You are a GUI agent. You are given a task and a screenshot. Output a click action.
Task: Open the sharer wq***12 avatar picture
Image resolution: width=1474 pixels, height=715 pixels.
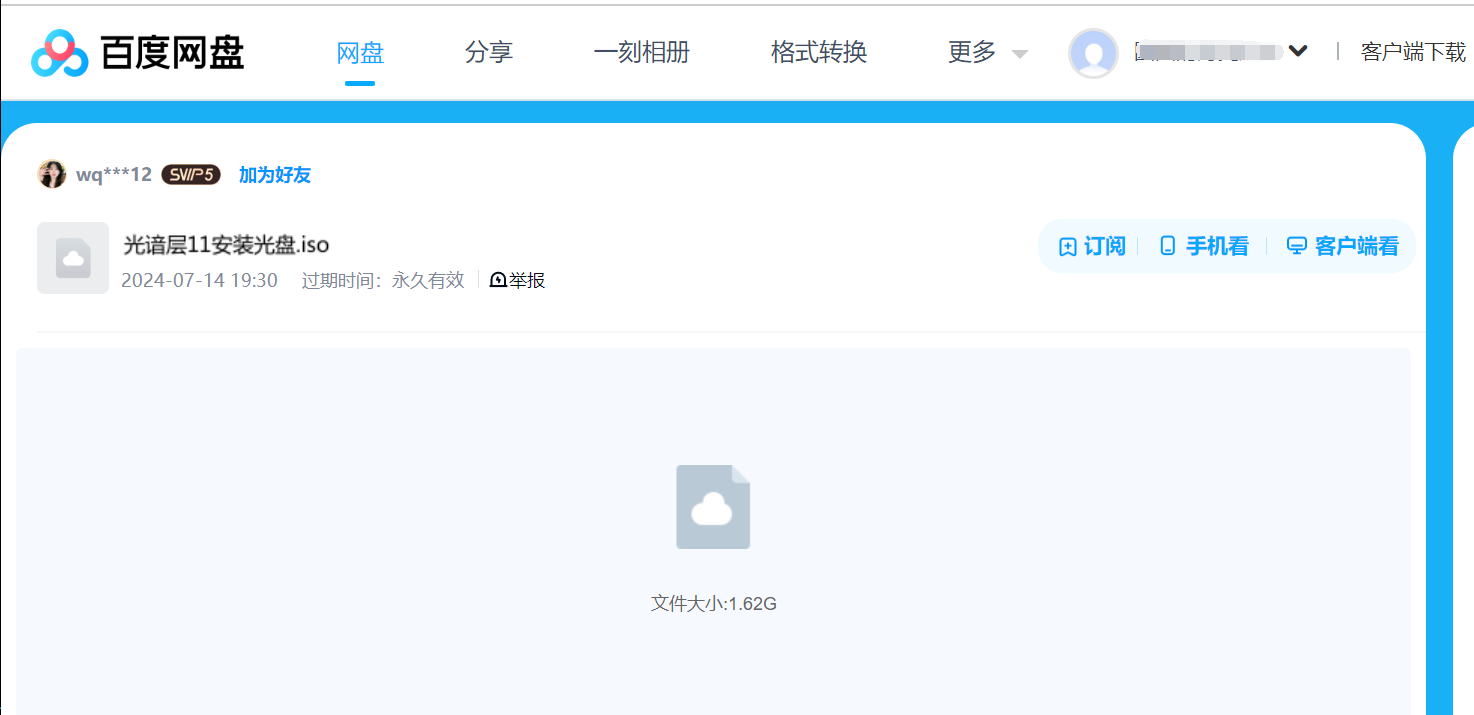coord(51,173)
